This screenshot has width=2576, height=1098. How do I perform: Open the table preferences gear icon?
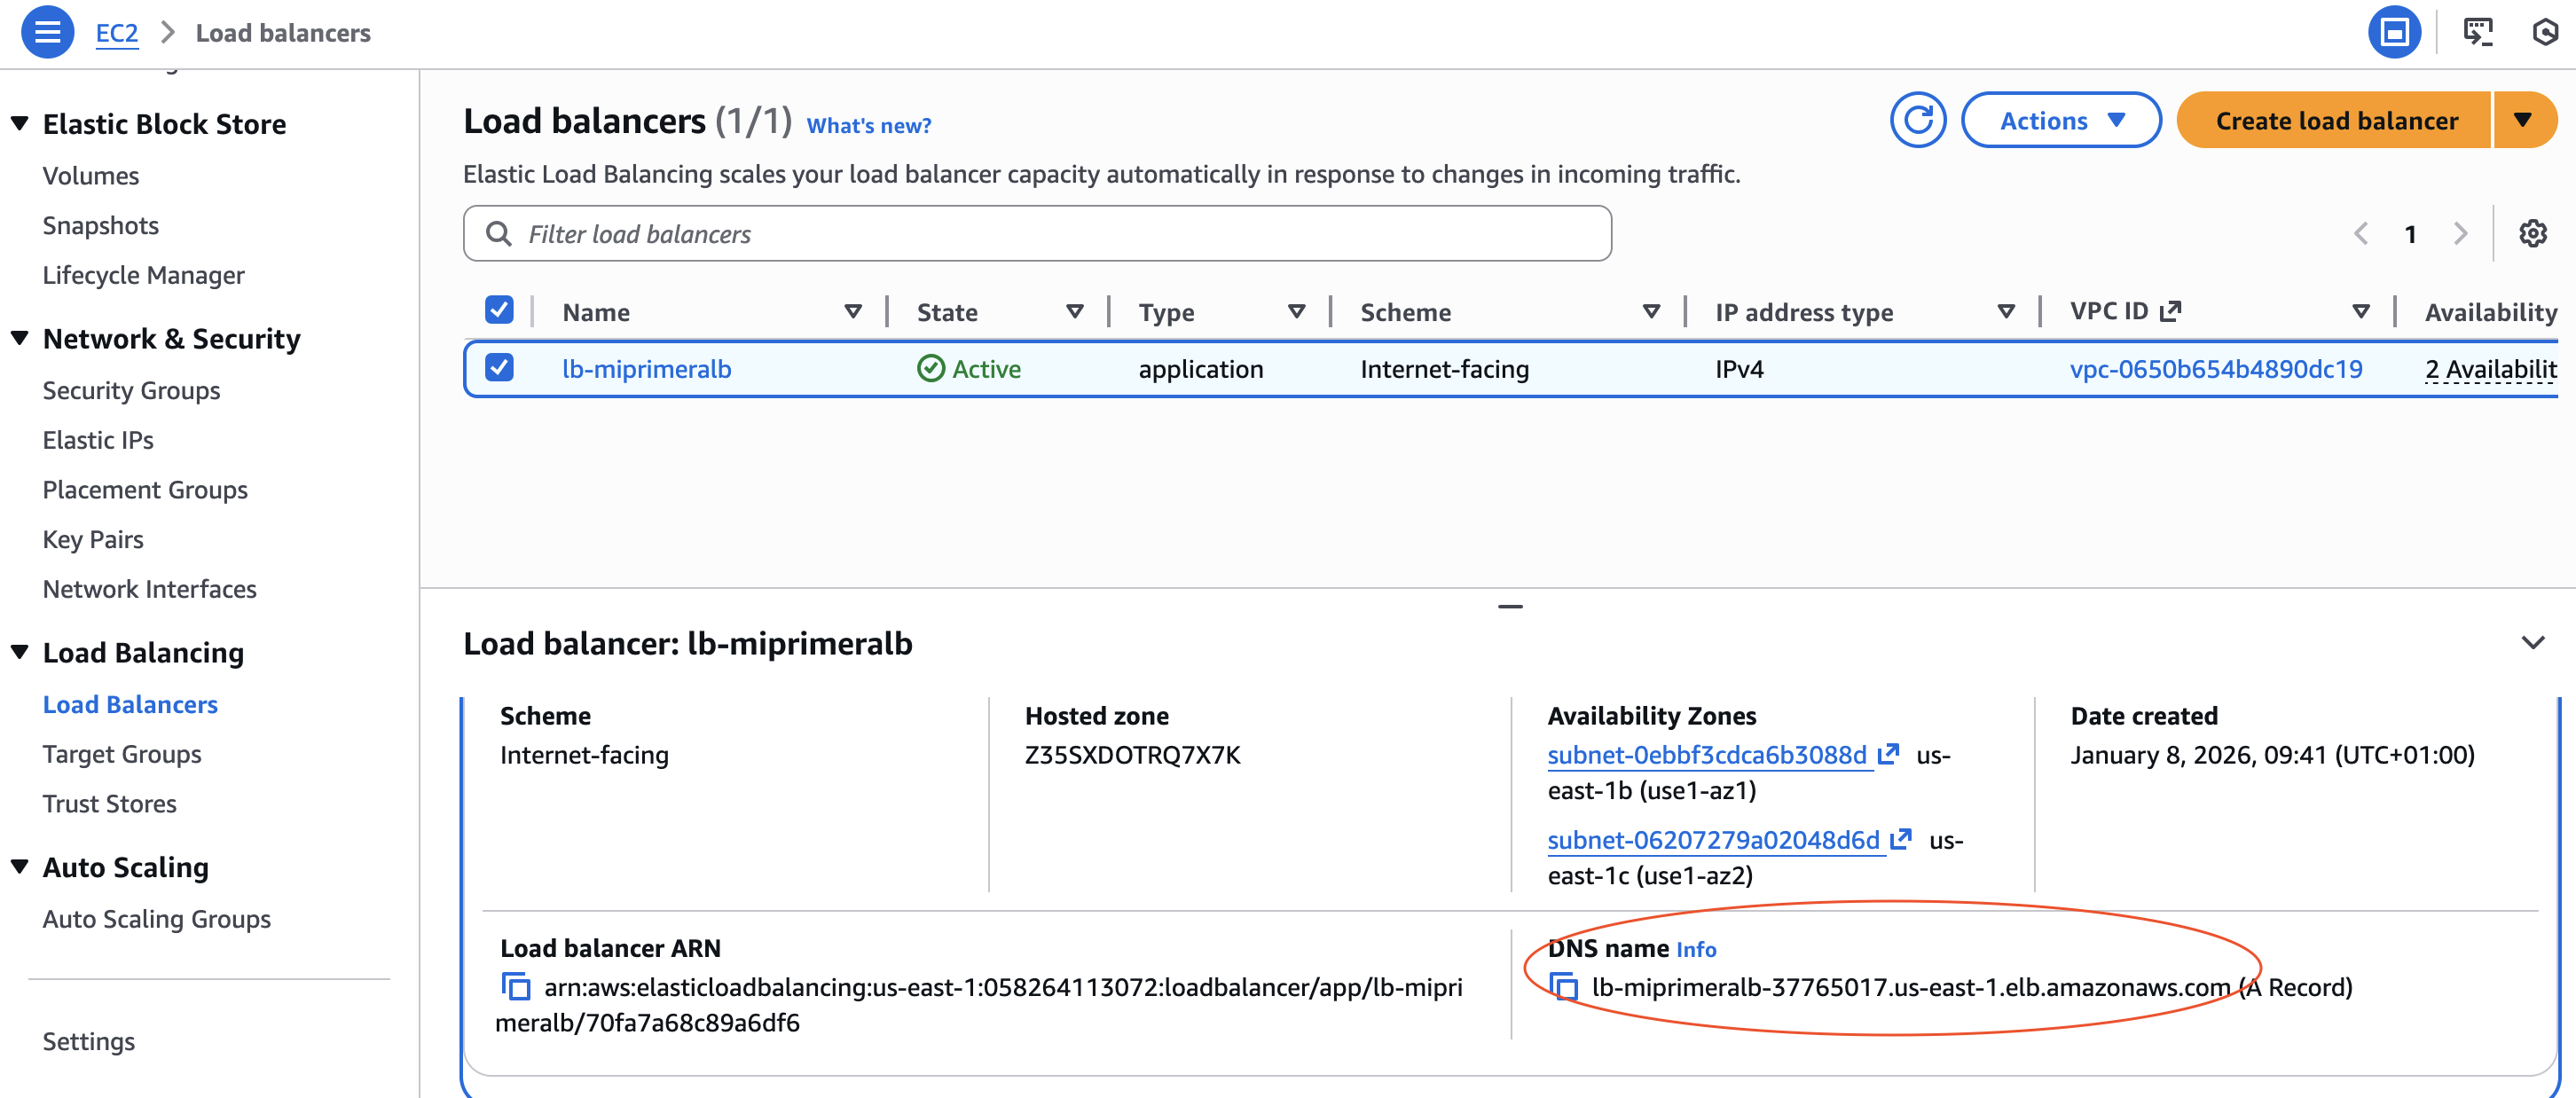2532,234
